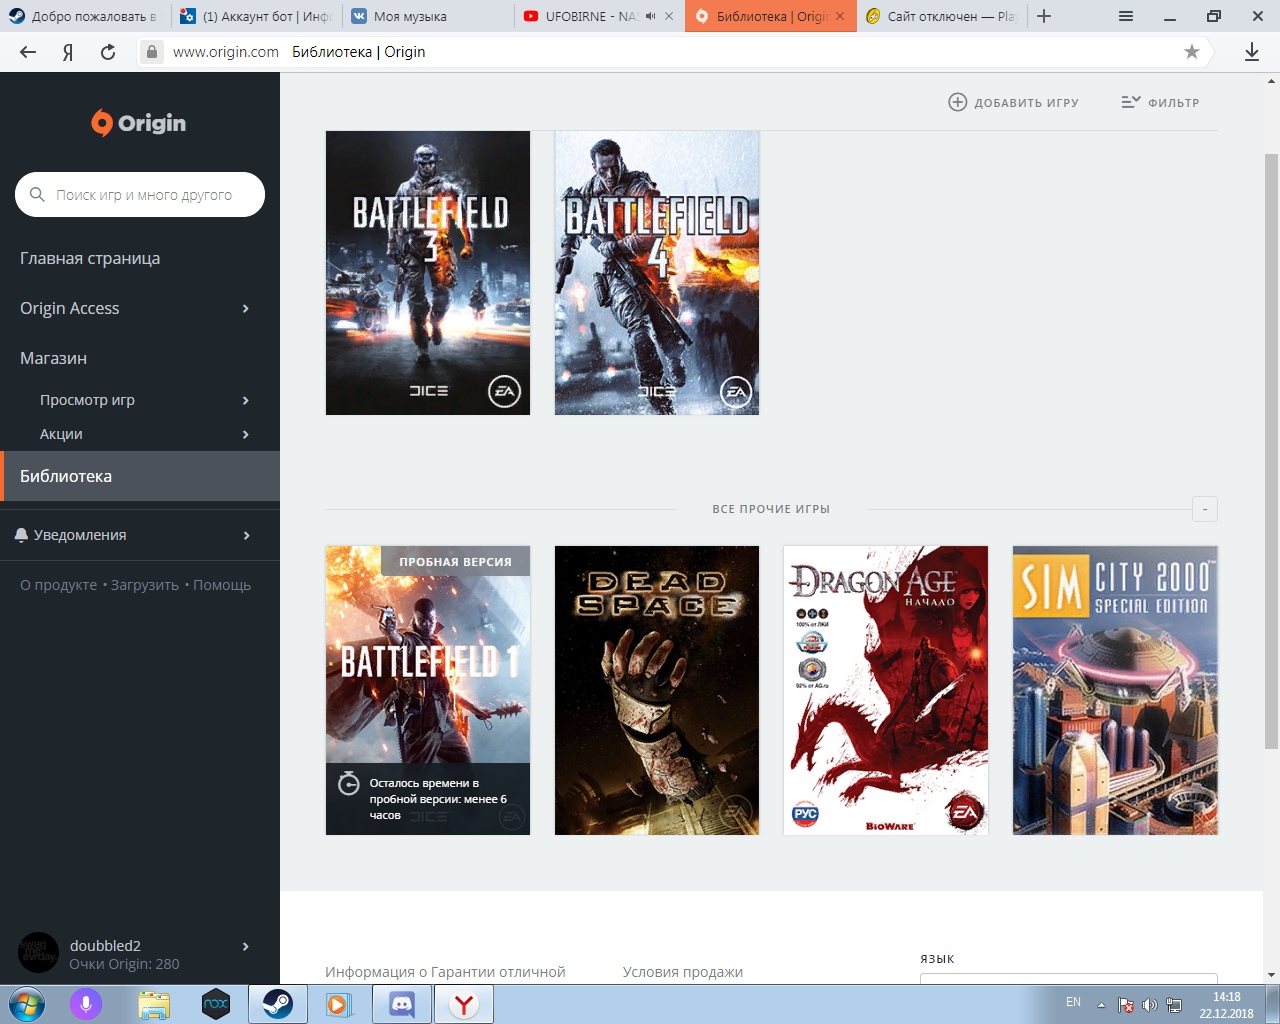Open Главная страница in sidebar

coord(90,258)
